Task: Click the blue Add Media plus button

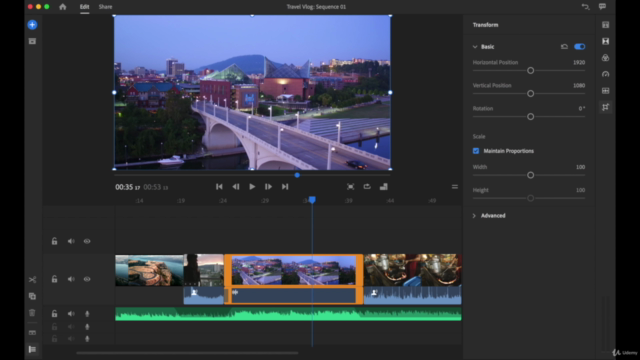Action: 32,25
